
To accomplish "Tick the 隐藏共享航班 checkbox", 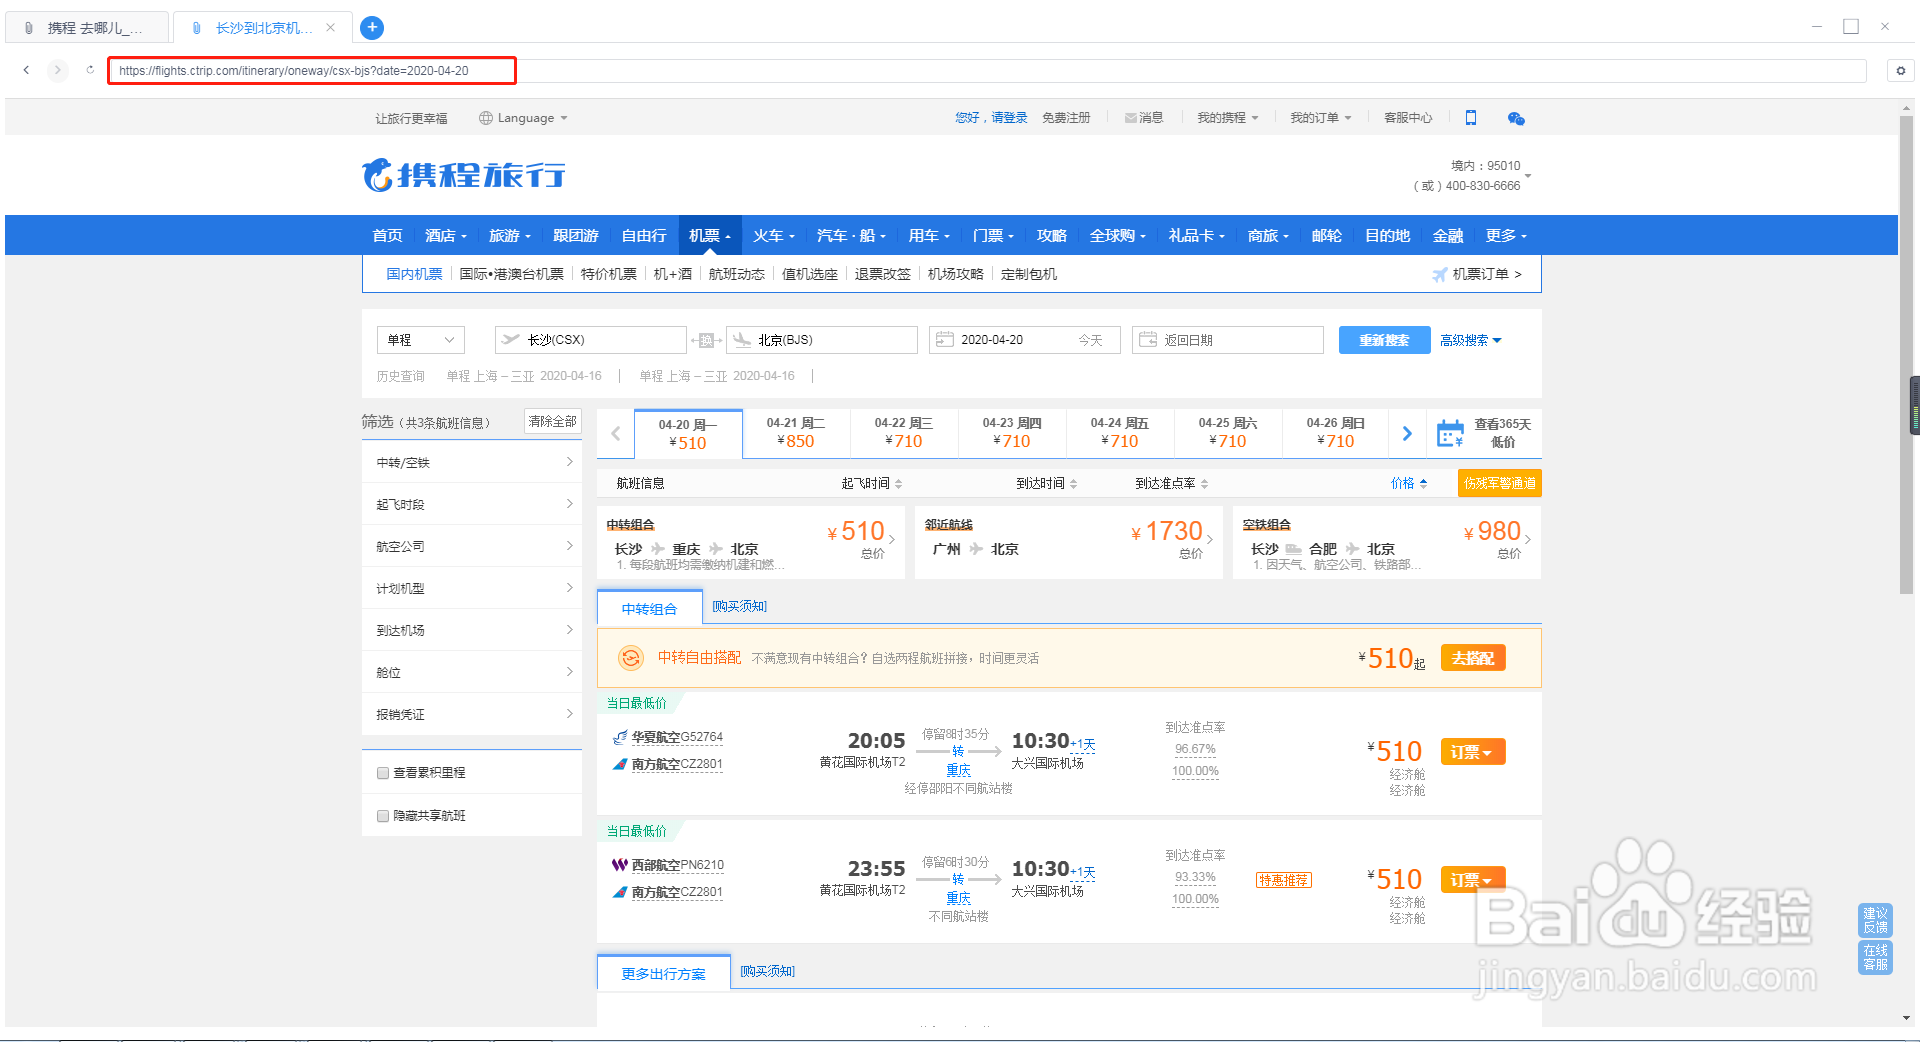I will 383,816.
